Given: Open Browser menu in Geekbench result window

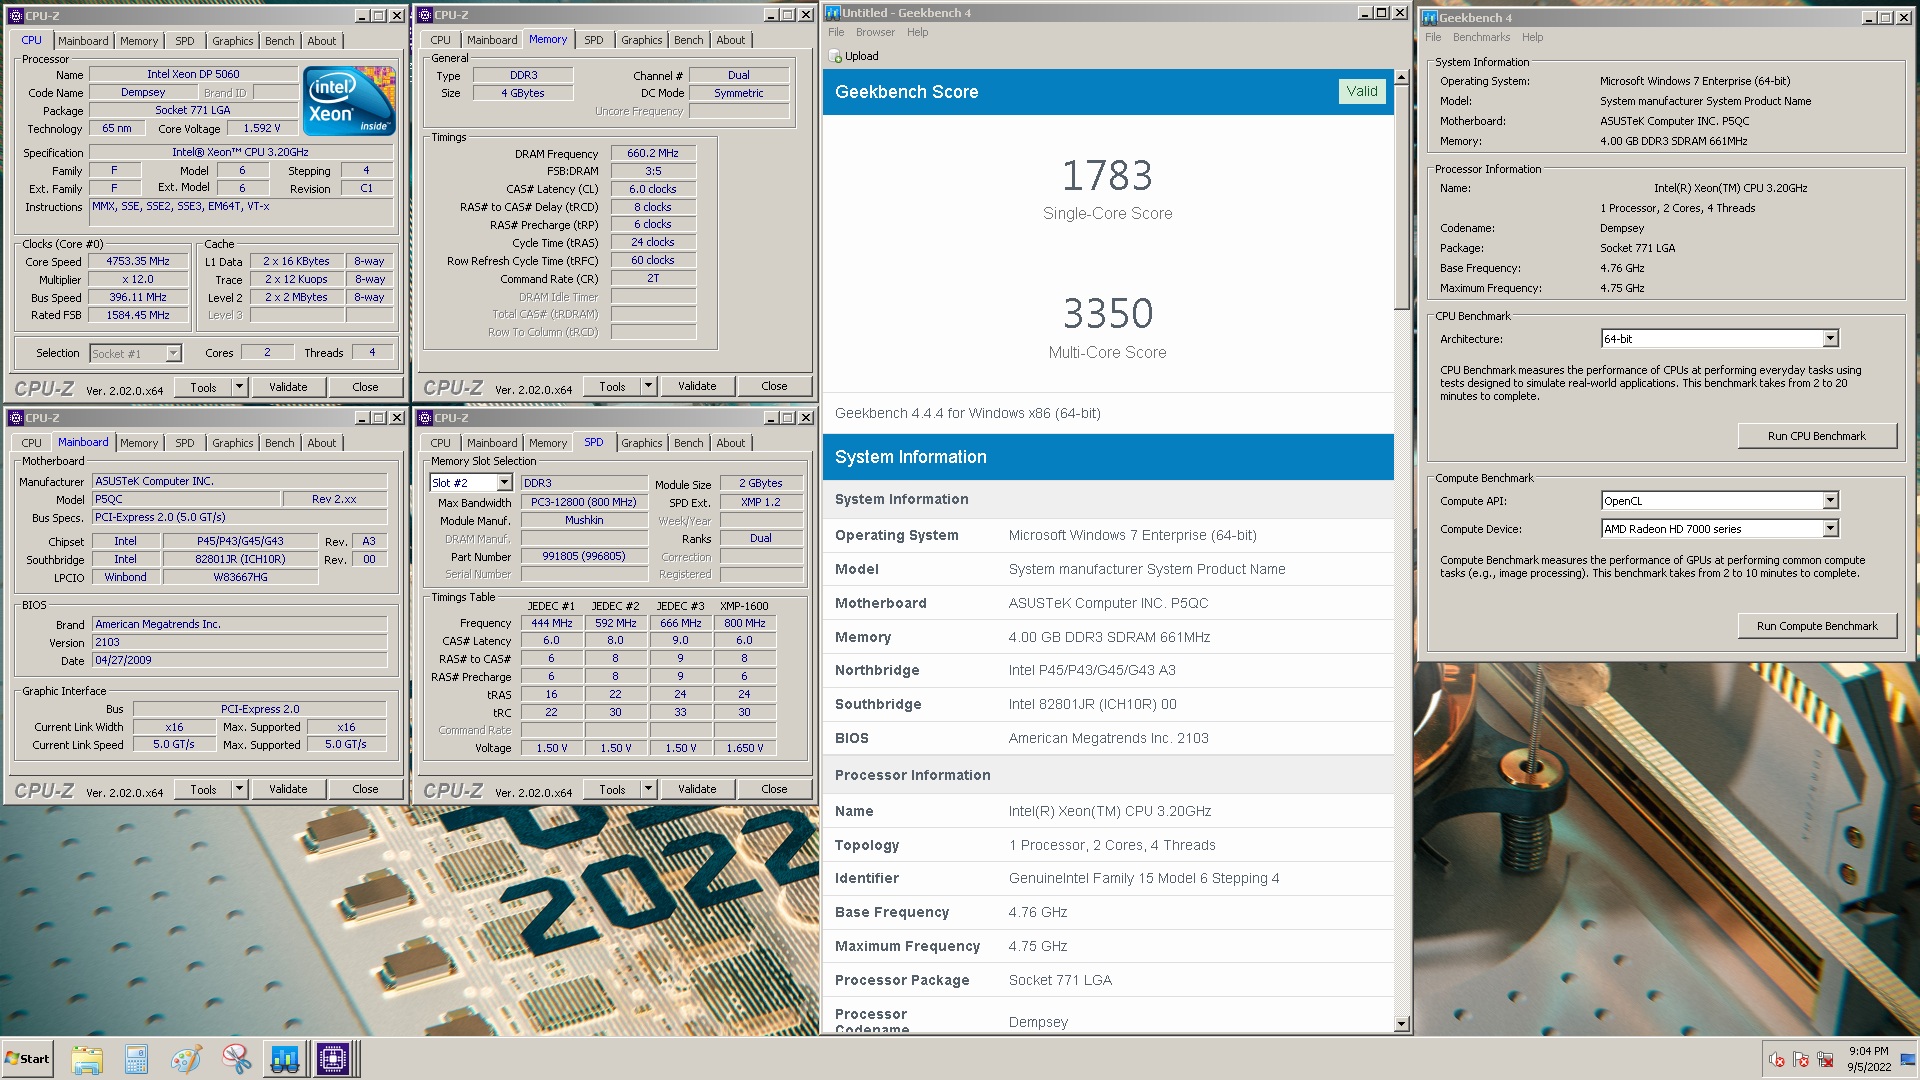Looking at the screenshot, I should click(875, 32).
